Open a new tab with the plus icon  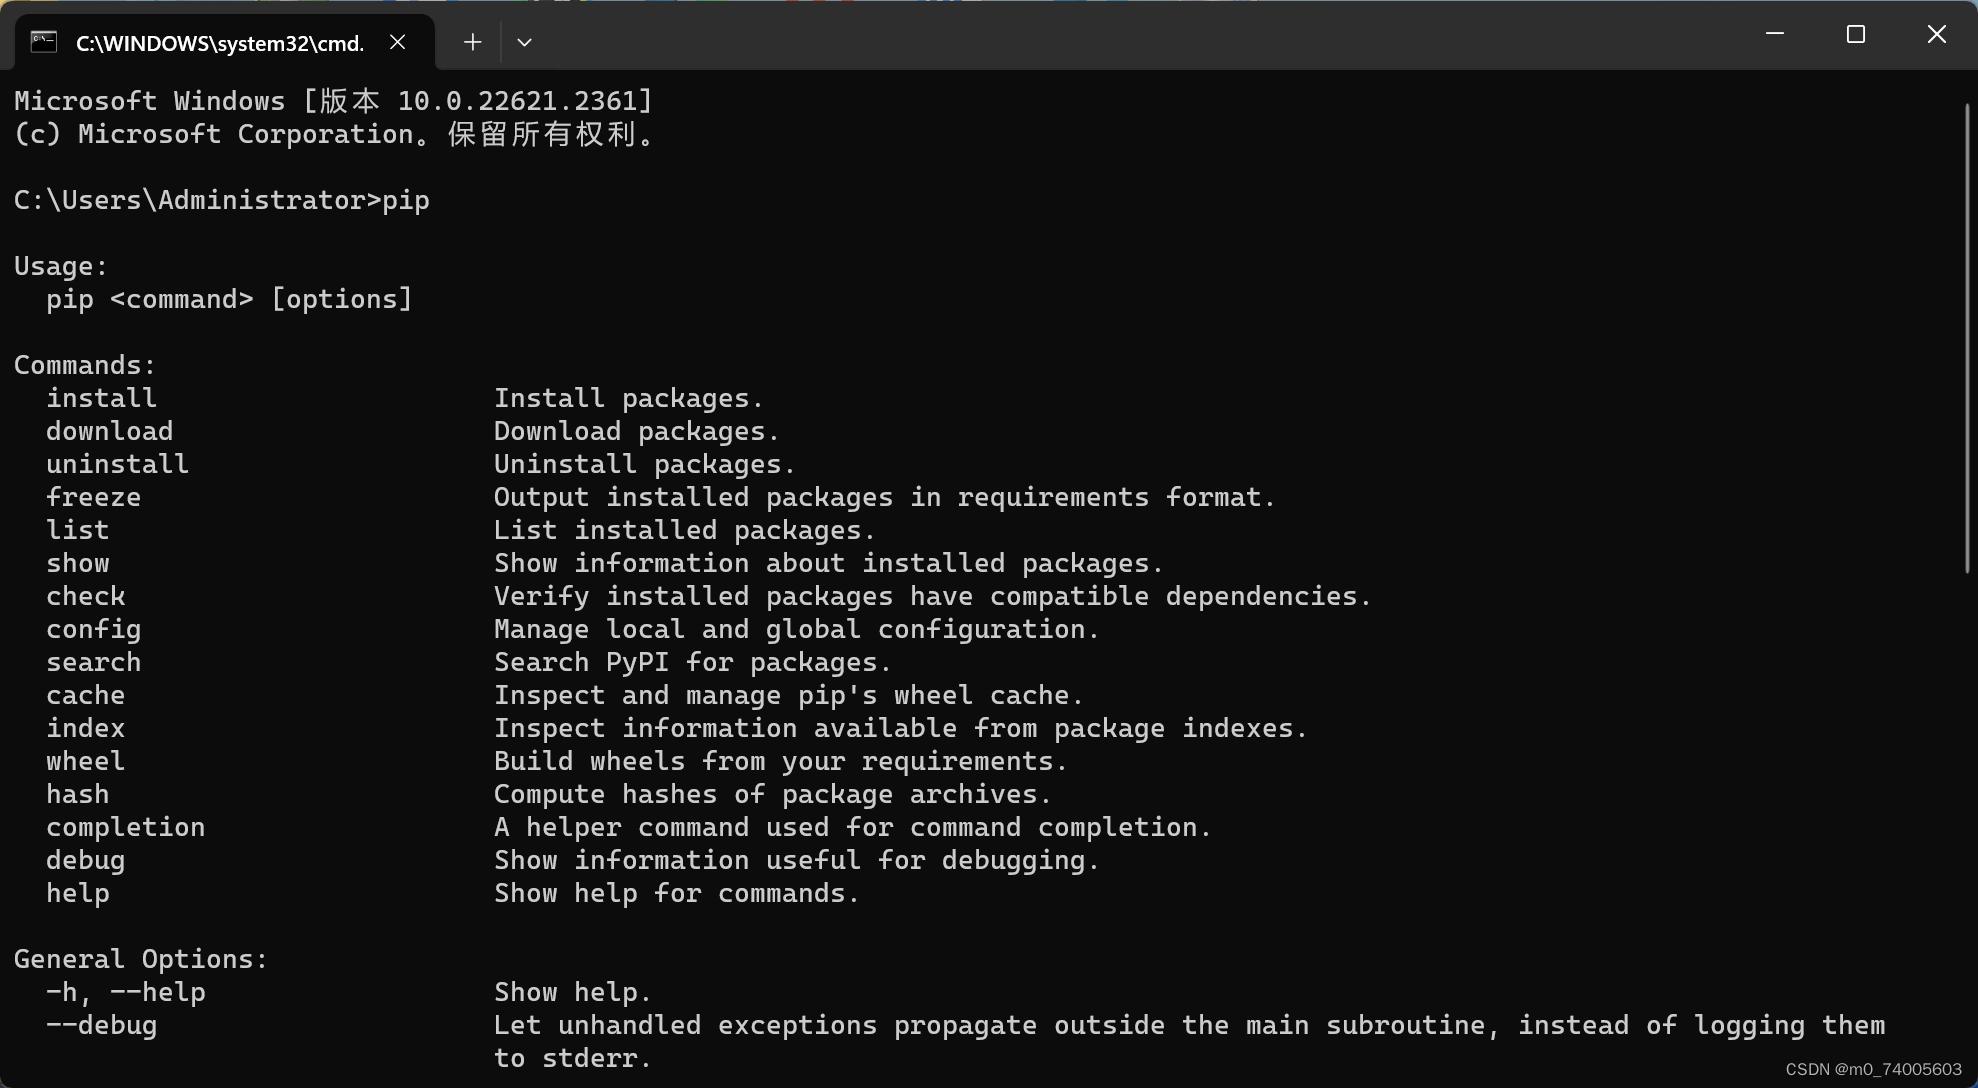(471, 41)
